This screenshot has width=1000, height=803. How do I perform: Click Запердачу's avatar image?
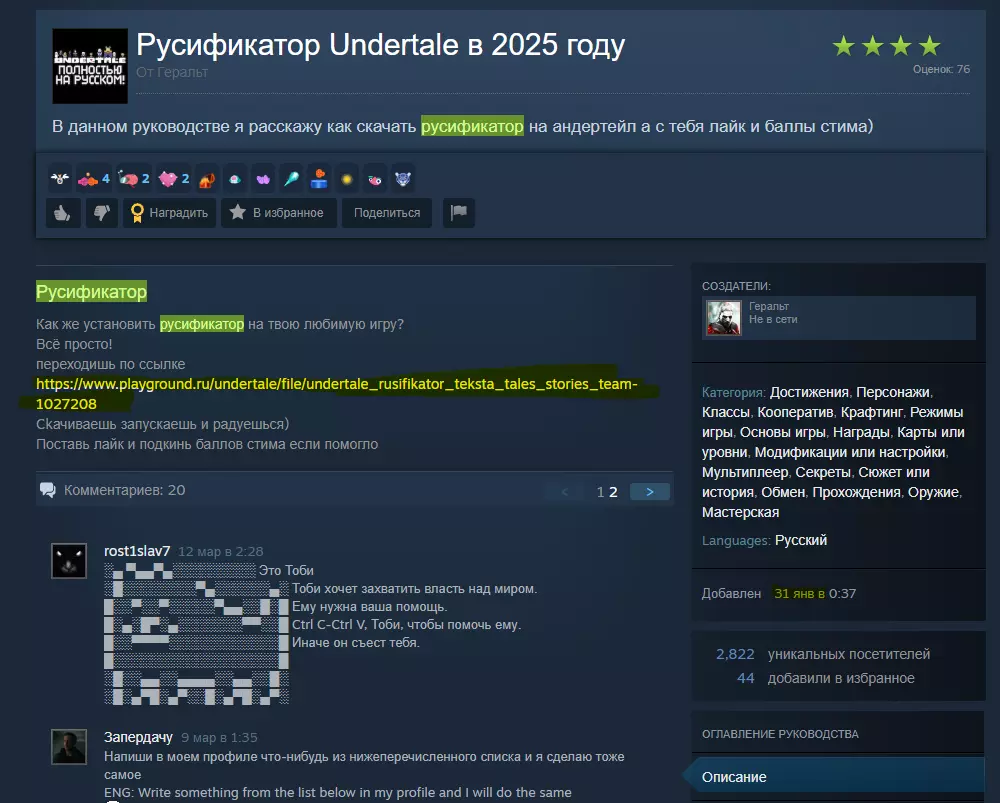click(69, 747)
